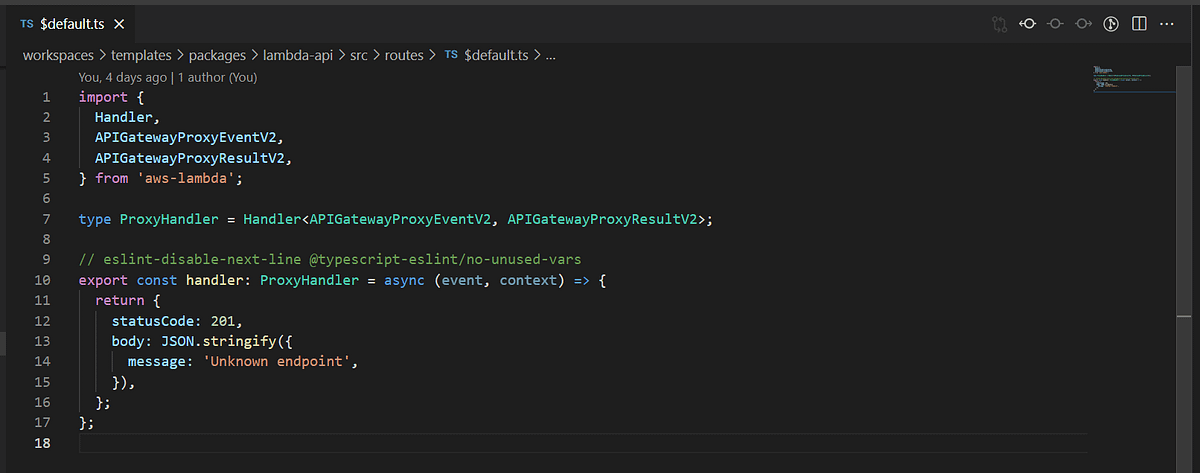This screenshot has height=473, width=1200.
Task: Click the $default.ts breadcrumb item
Action: [x=484, y=56]
